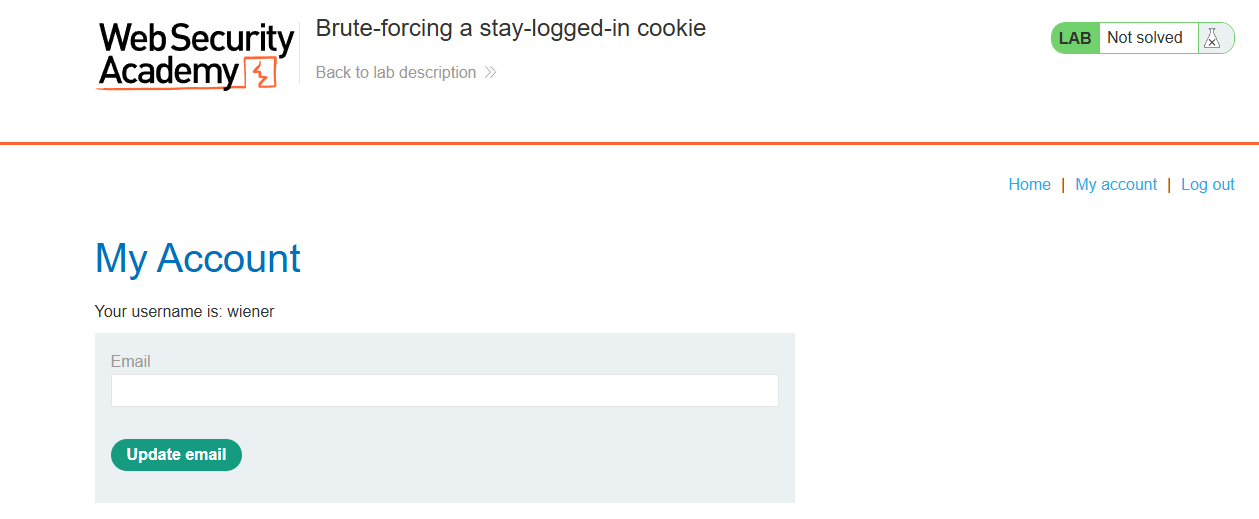Click the Not solved lab status
Viewport: 1259px width, 519px height.
tap(1145, 38)
